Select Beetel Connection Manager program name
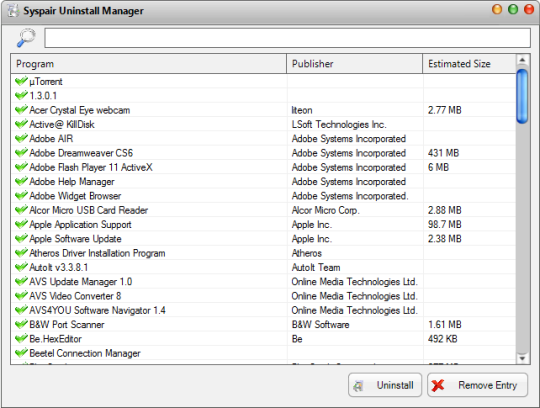The height and width of the screenshot is (408, 540). pos(85,353)
